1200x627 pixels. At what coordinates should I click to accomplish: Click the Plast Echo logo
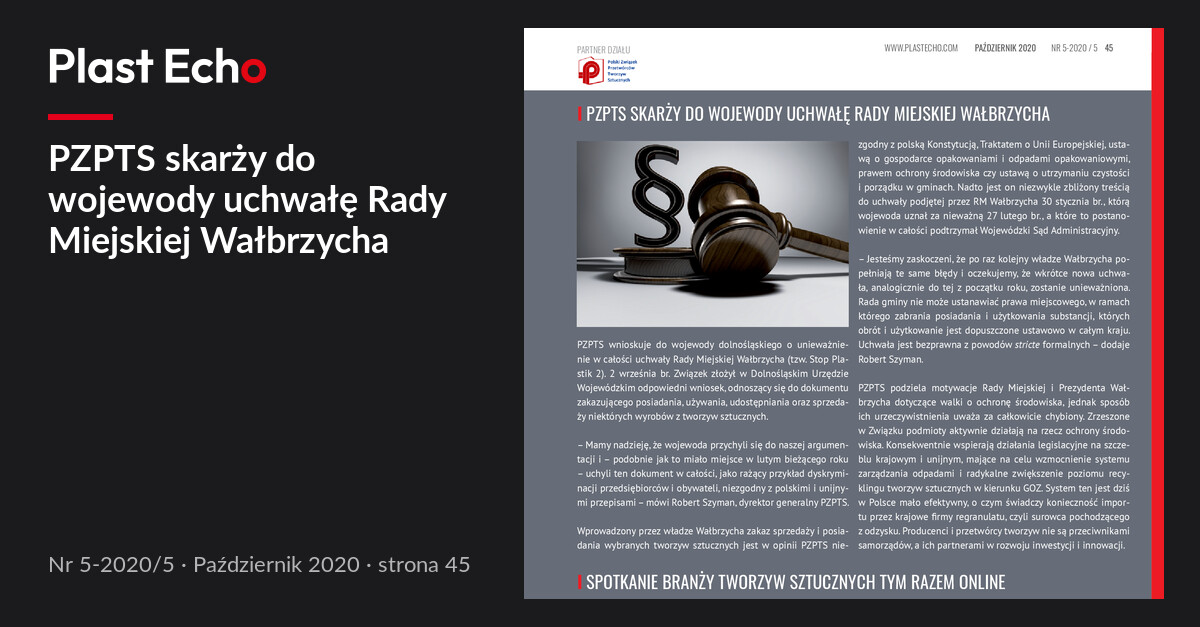(157, 67)
